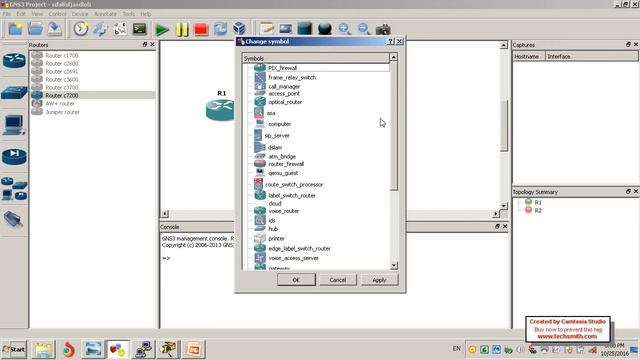Screen dimensions: 640x360
Task: Add a note using the notepad icon
Action: tap(267, 29)
